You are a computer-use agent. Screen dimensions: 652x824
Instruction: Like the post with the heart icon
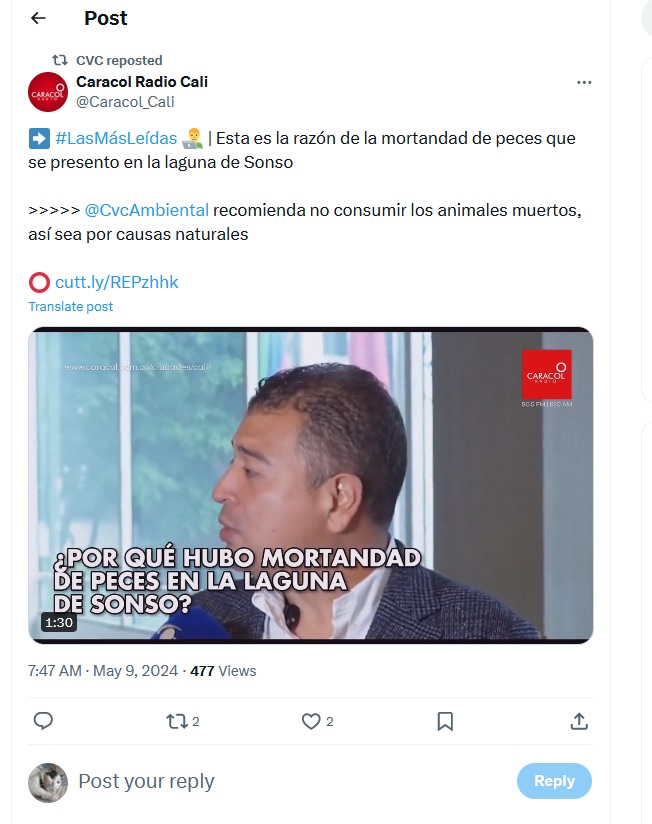coord(311,721)
